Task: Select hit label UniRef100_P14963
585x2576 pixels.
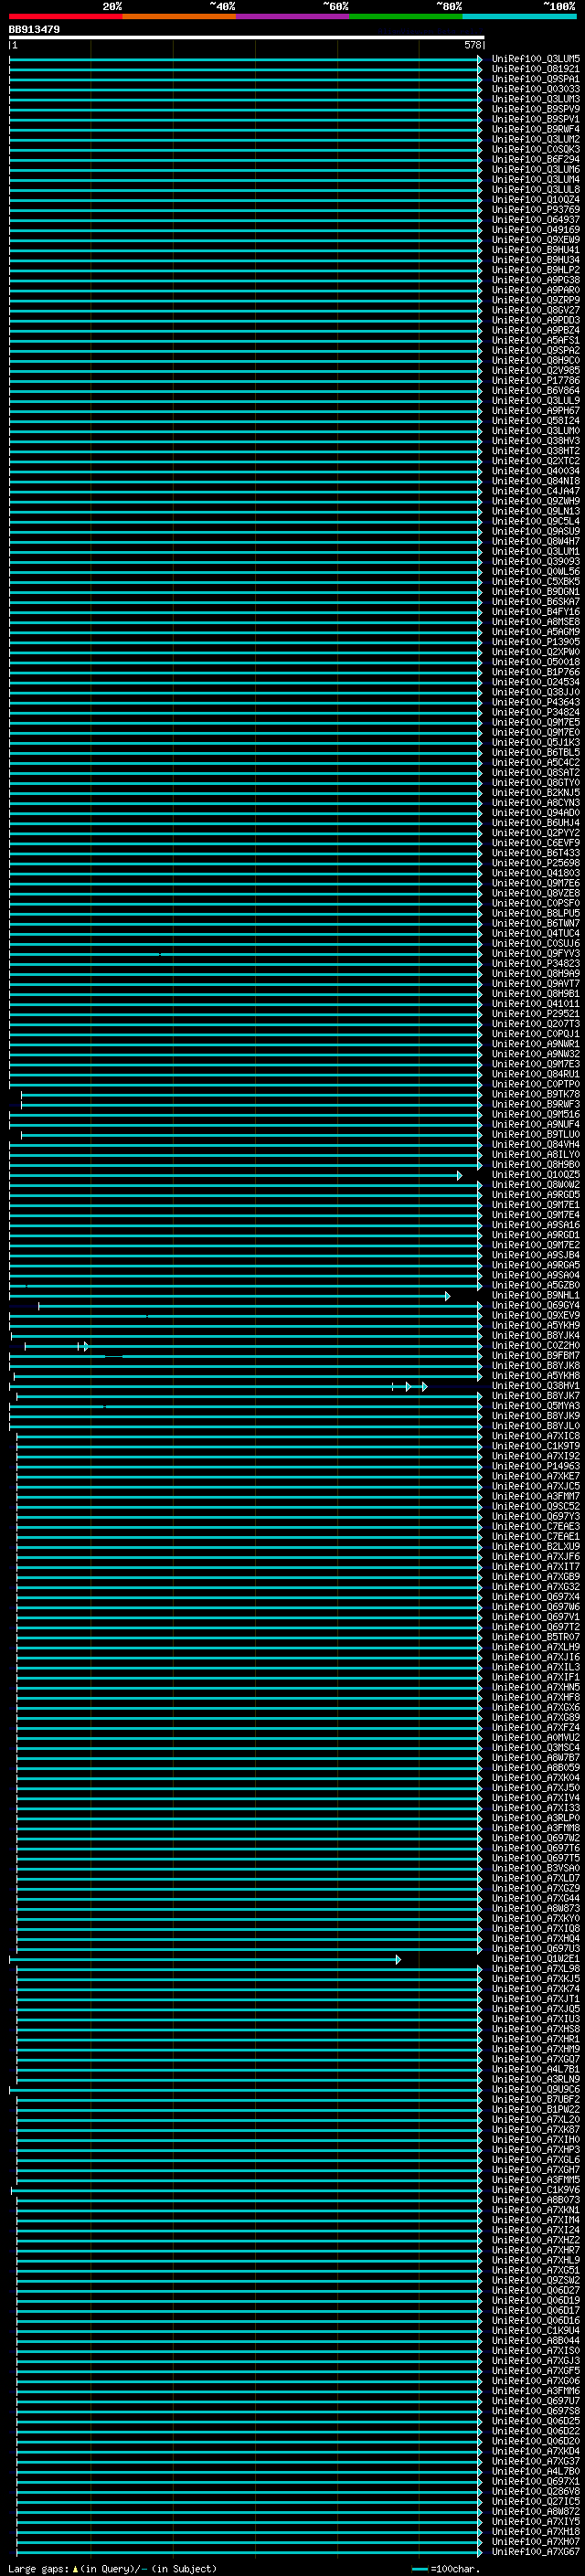Action: point(535,1467)
